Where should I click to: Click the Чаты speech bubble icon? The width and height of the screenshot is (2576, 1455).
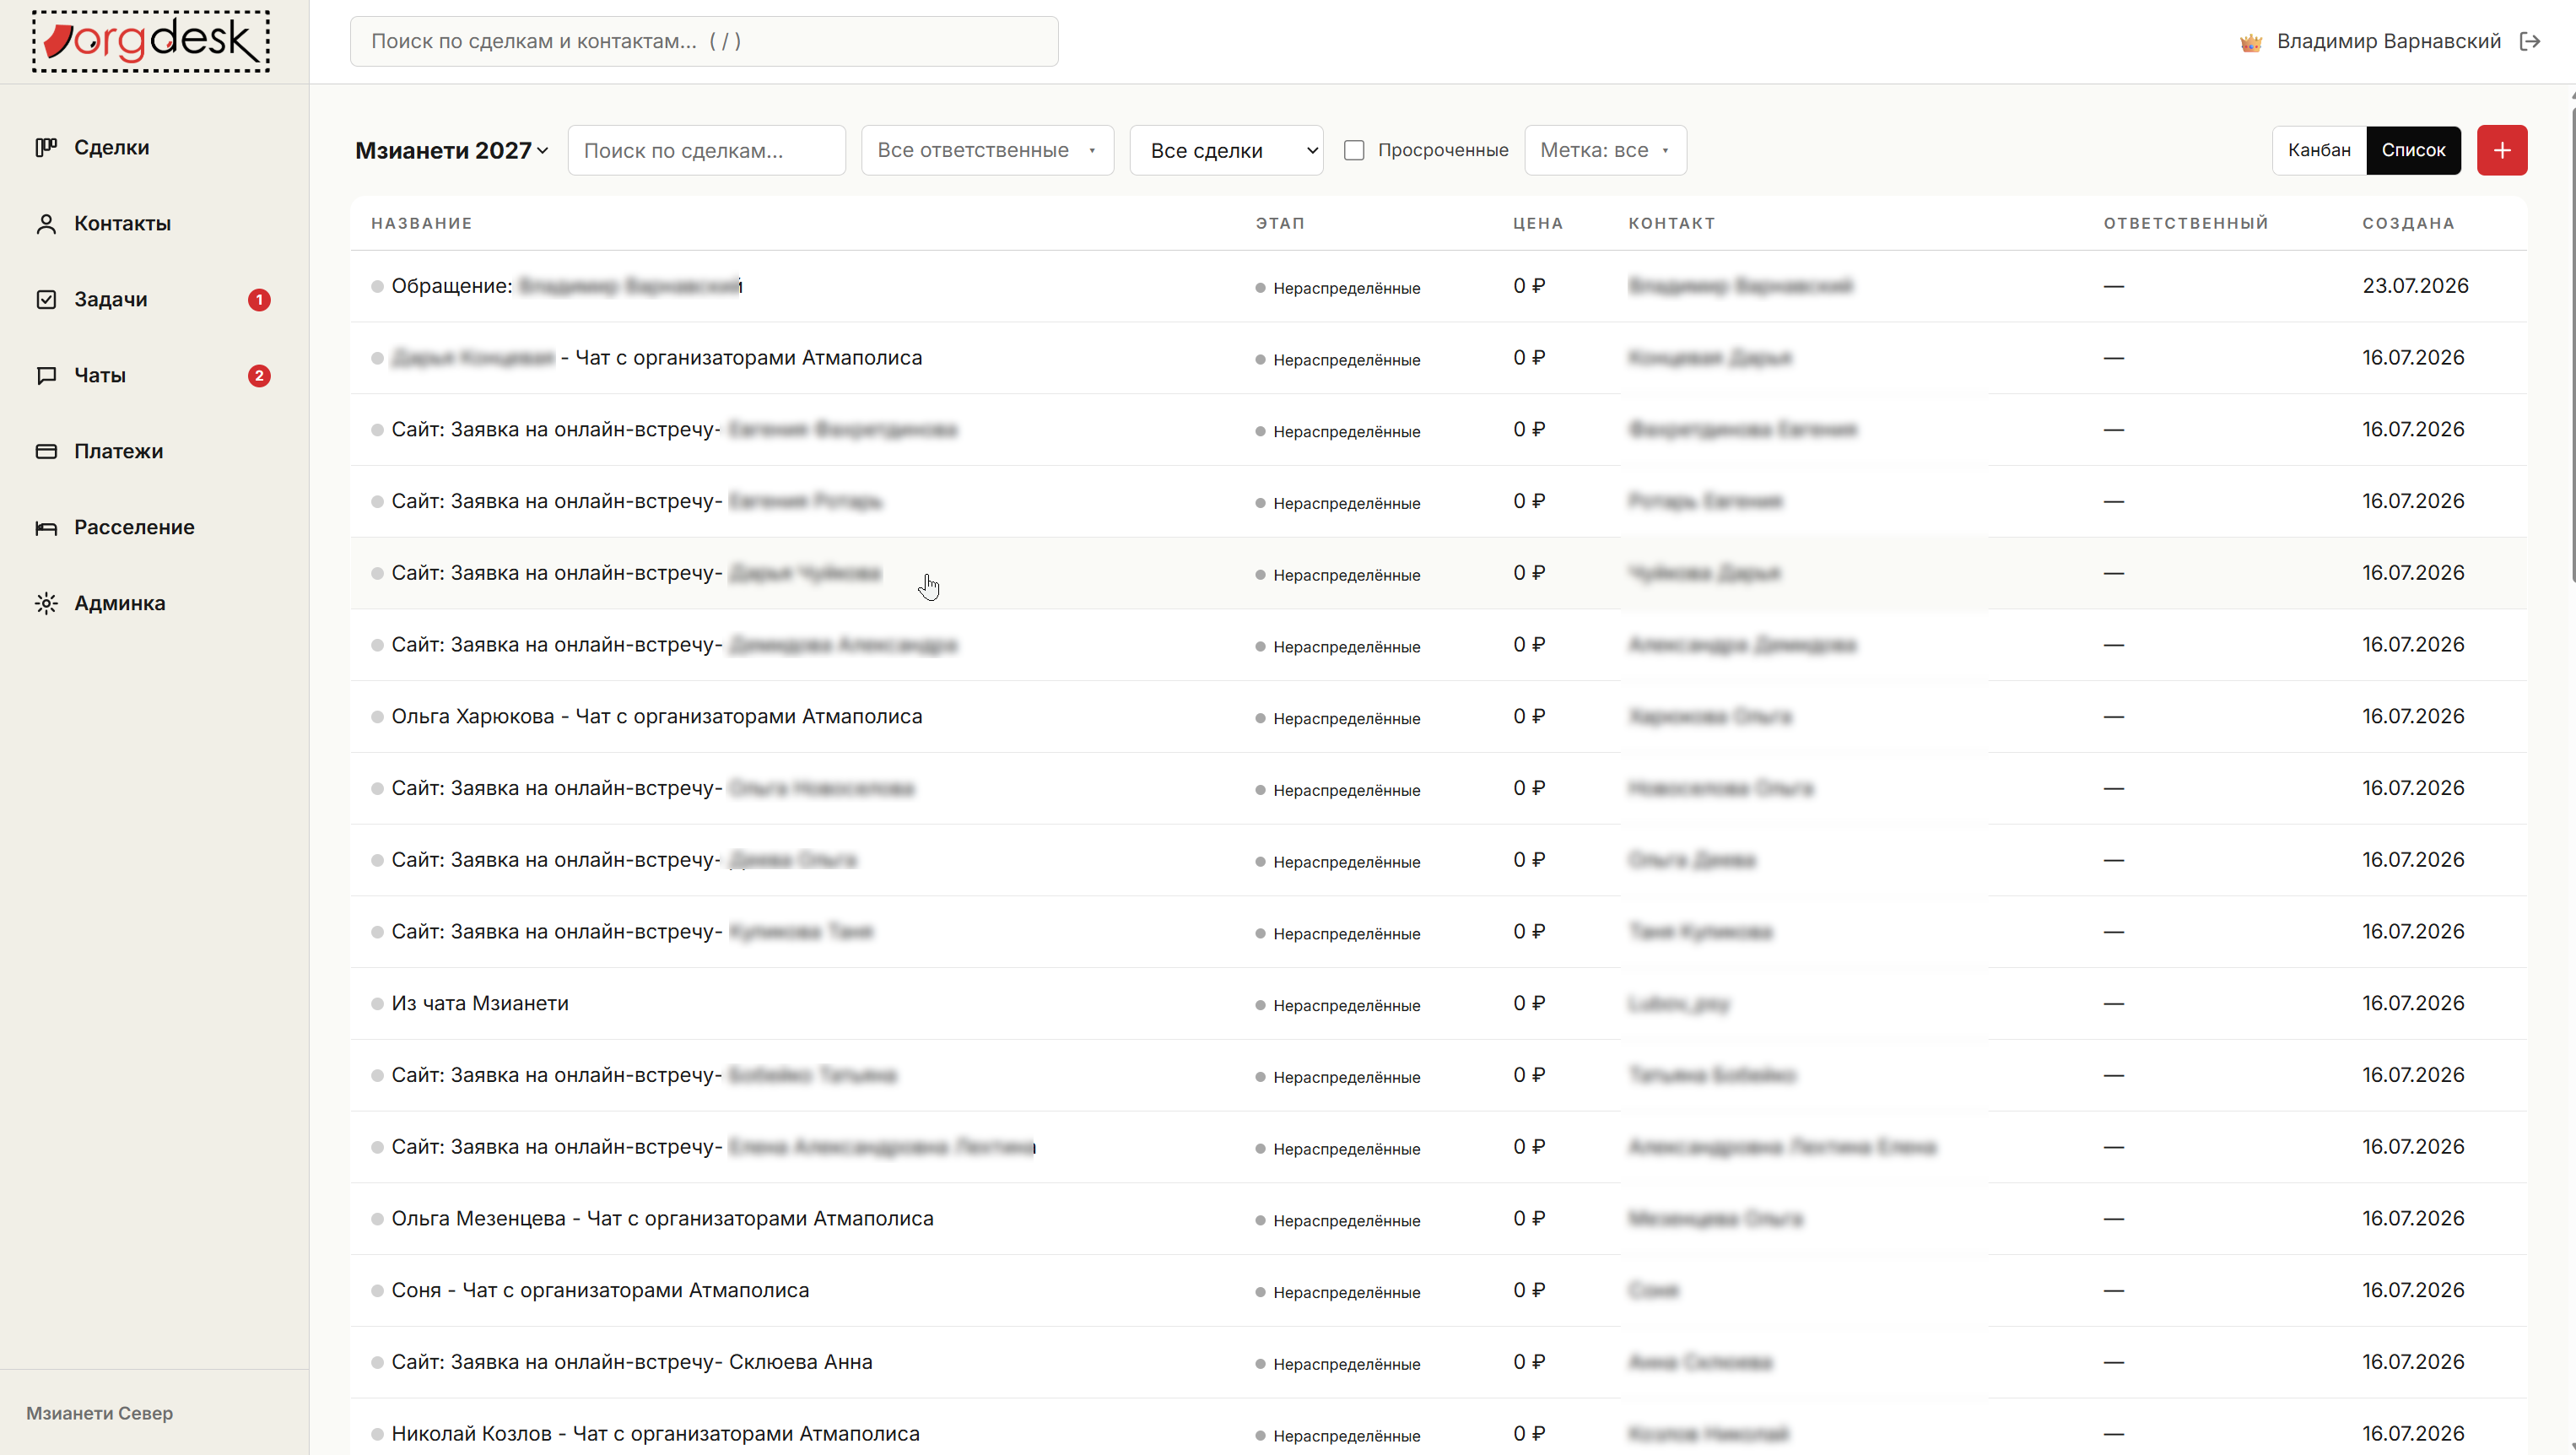coord(46,375)
